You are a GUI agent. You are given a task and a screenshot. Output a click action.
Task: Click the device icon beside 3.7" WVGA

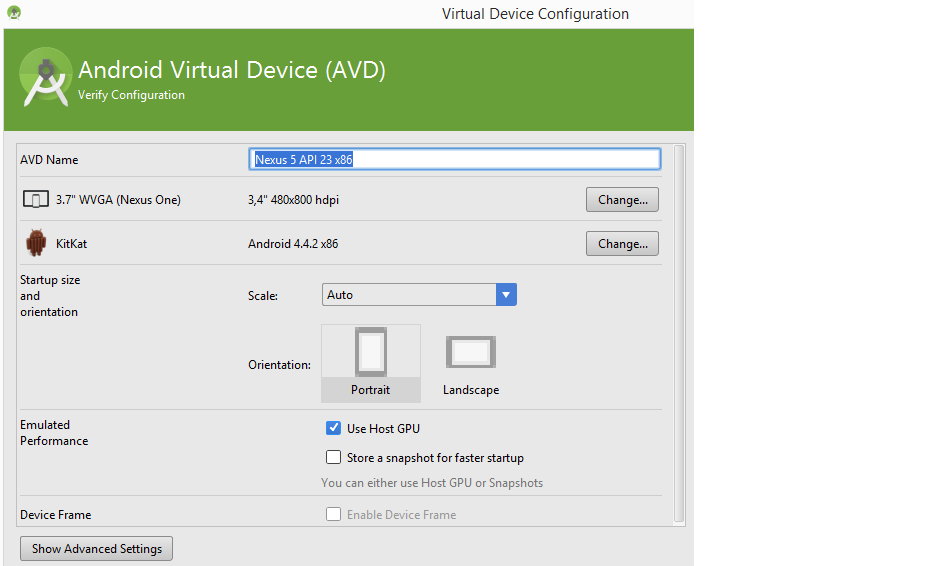(x=36, y=200)
